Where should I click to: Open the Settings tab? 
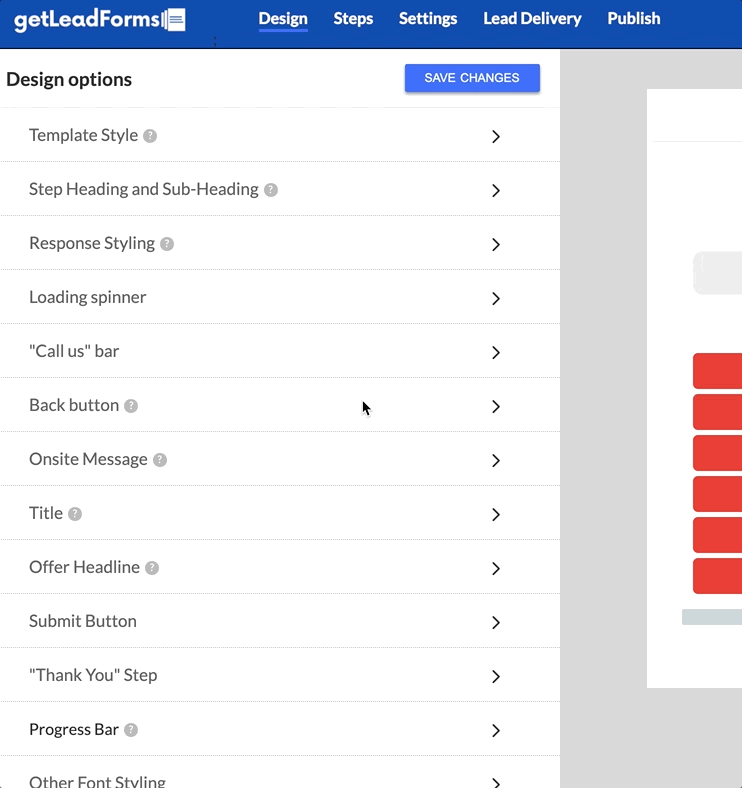coord(428,19)
